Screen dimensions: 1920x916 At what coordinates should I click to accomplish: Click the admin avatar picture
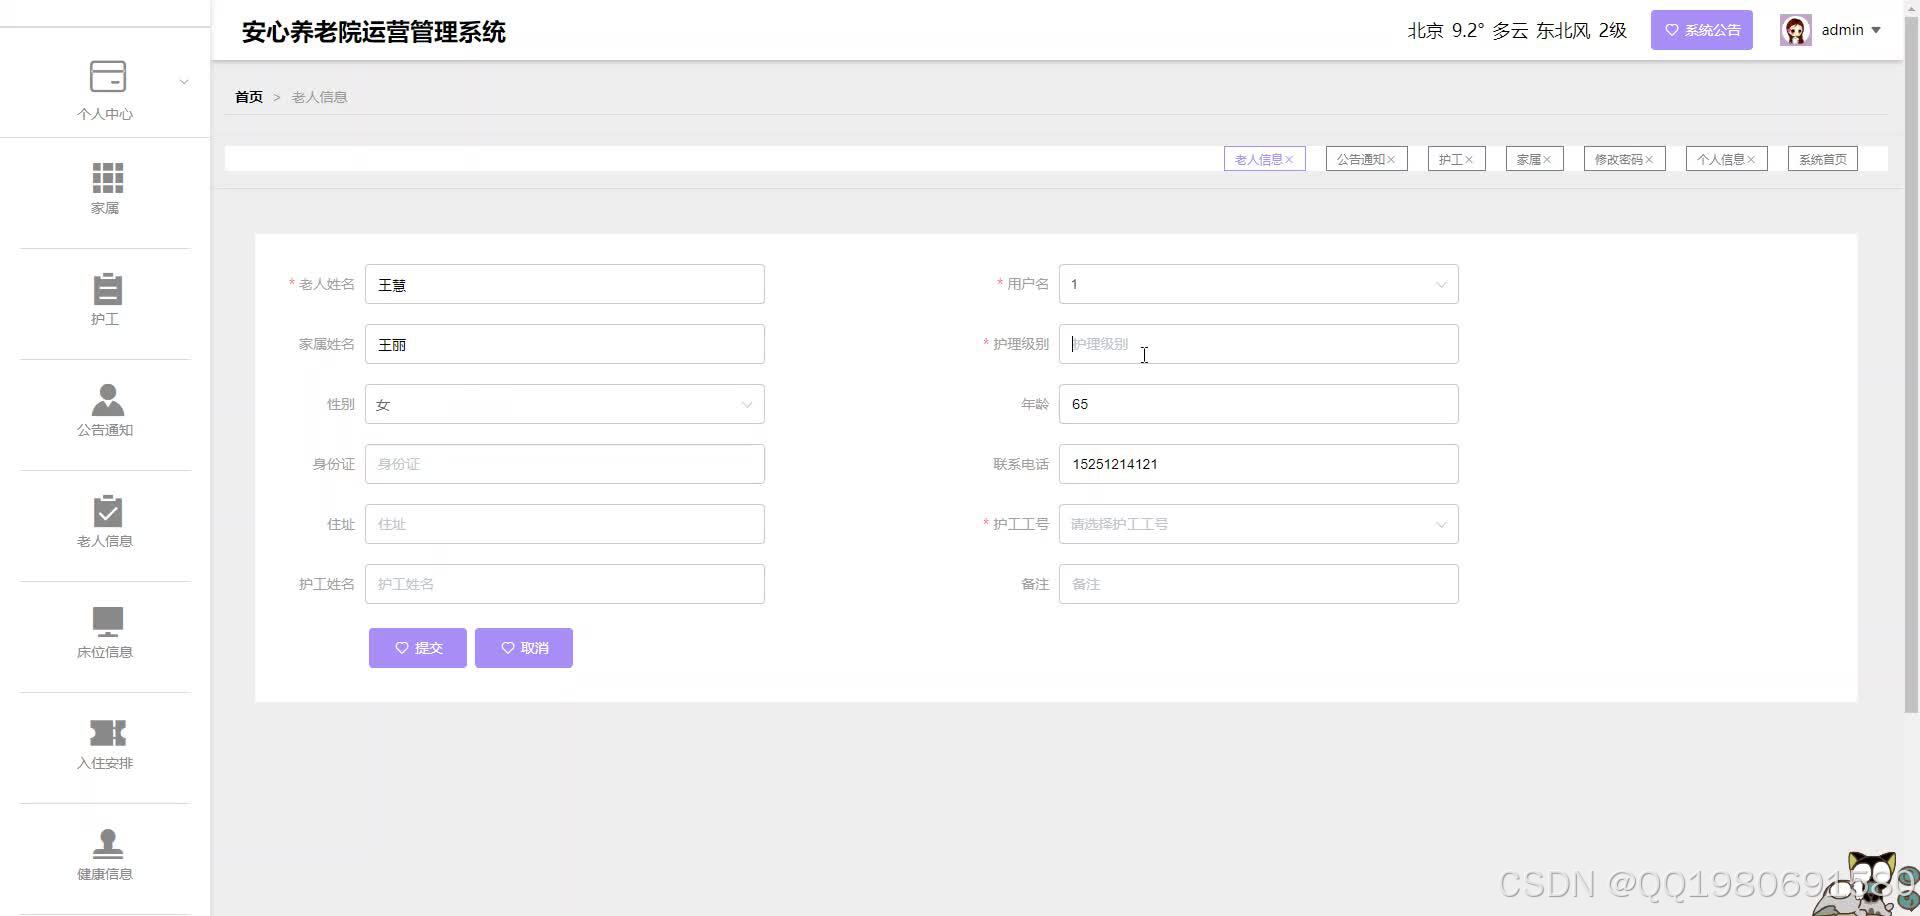tap(1795, 30)
